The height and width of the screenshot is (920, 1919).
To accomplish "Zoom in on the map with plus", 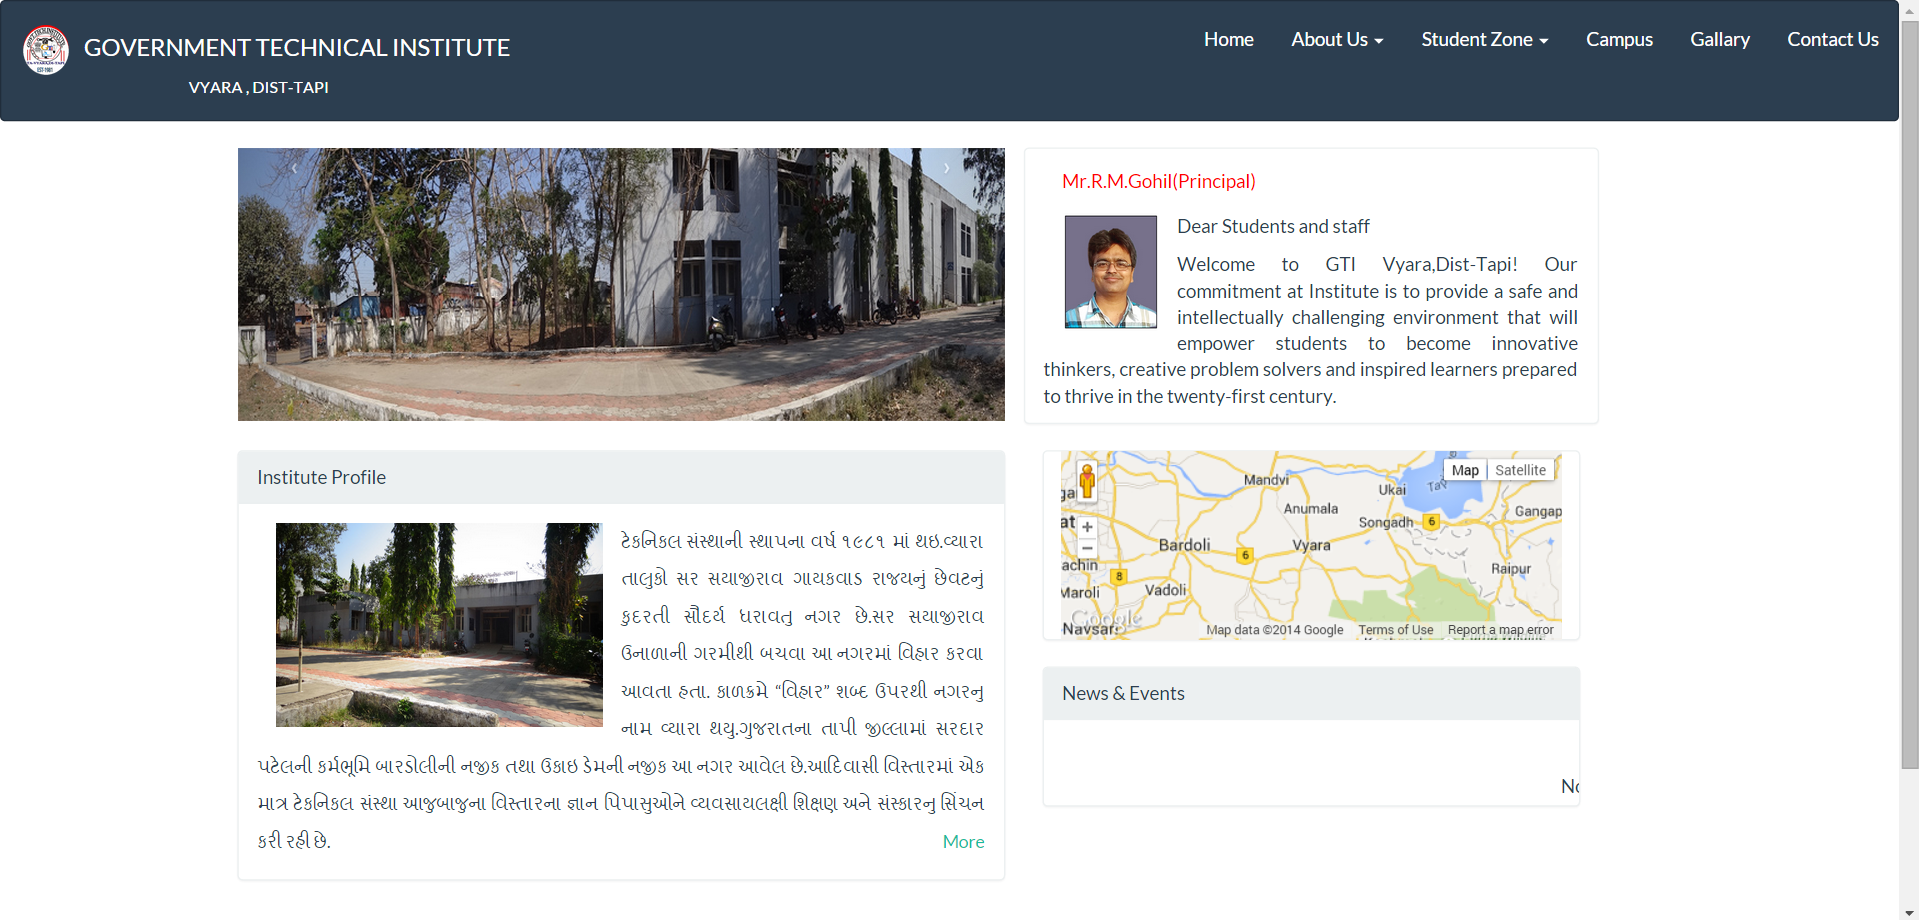I will pos(1087,527).
